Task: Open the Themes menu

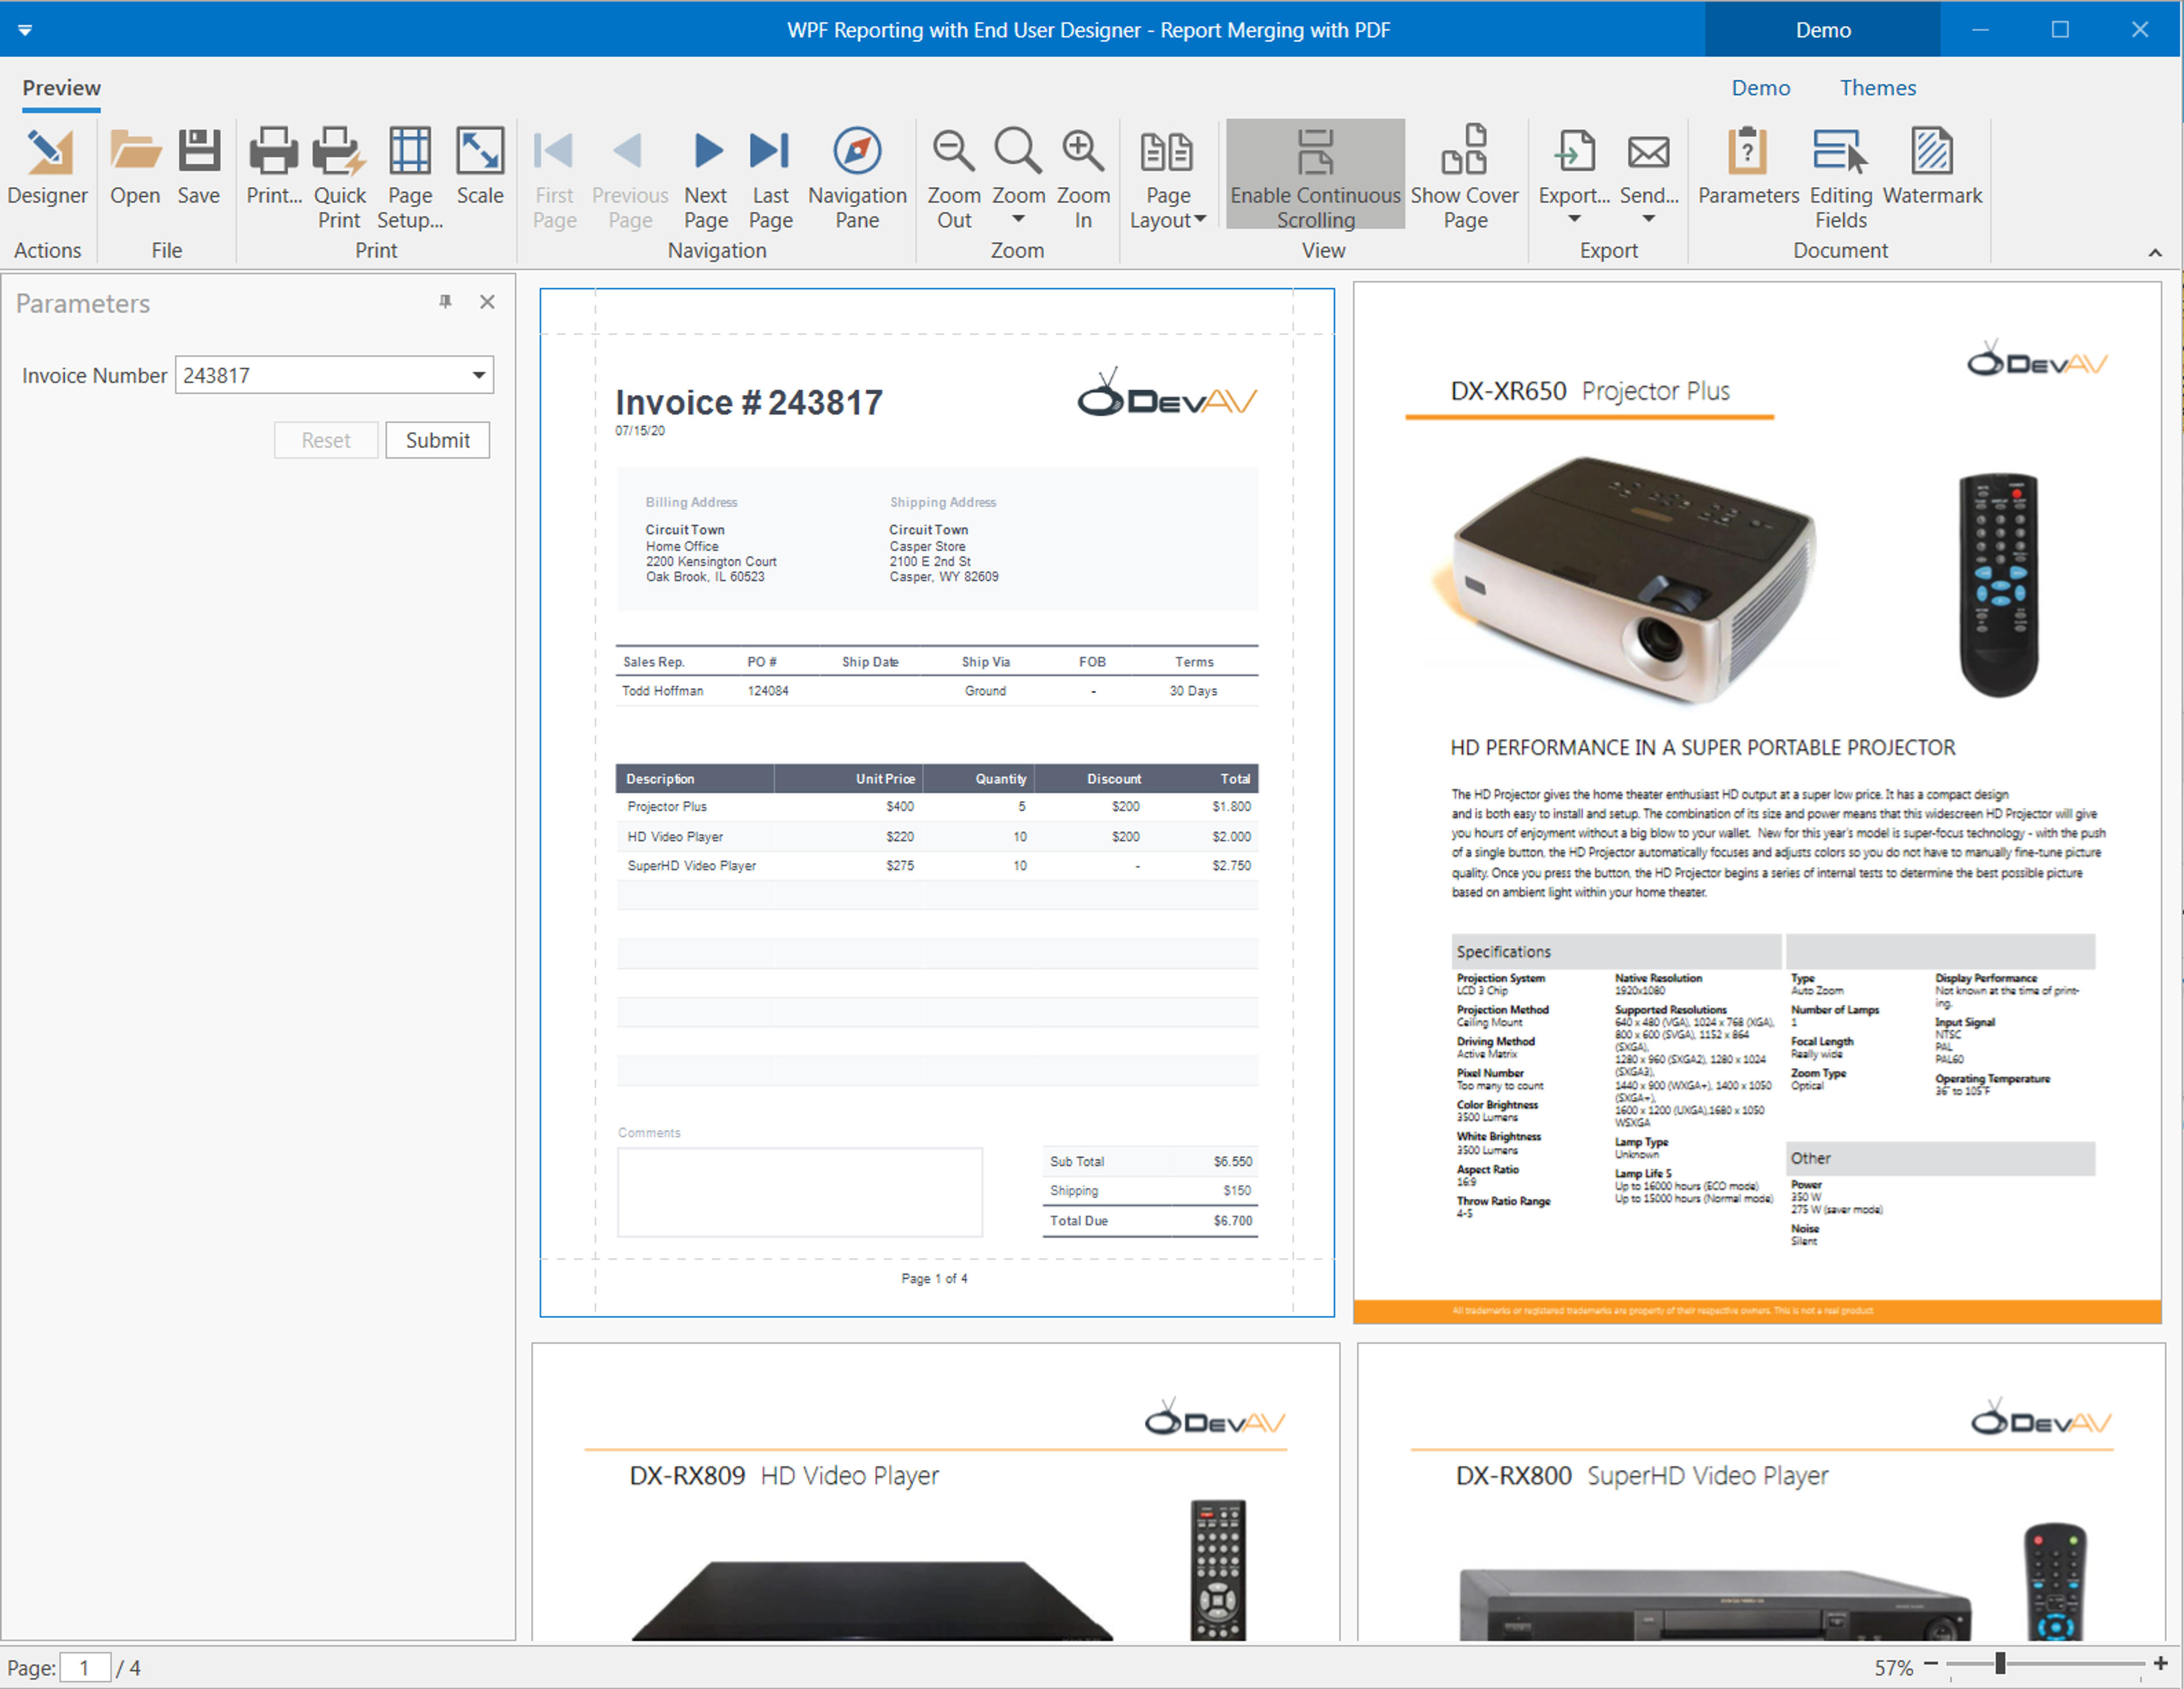Action: click(x=1877, y=88)
